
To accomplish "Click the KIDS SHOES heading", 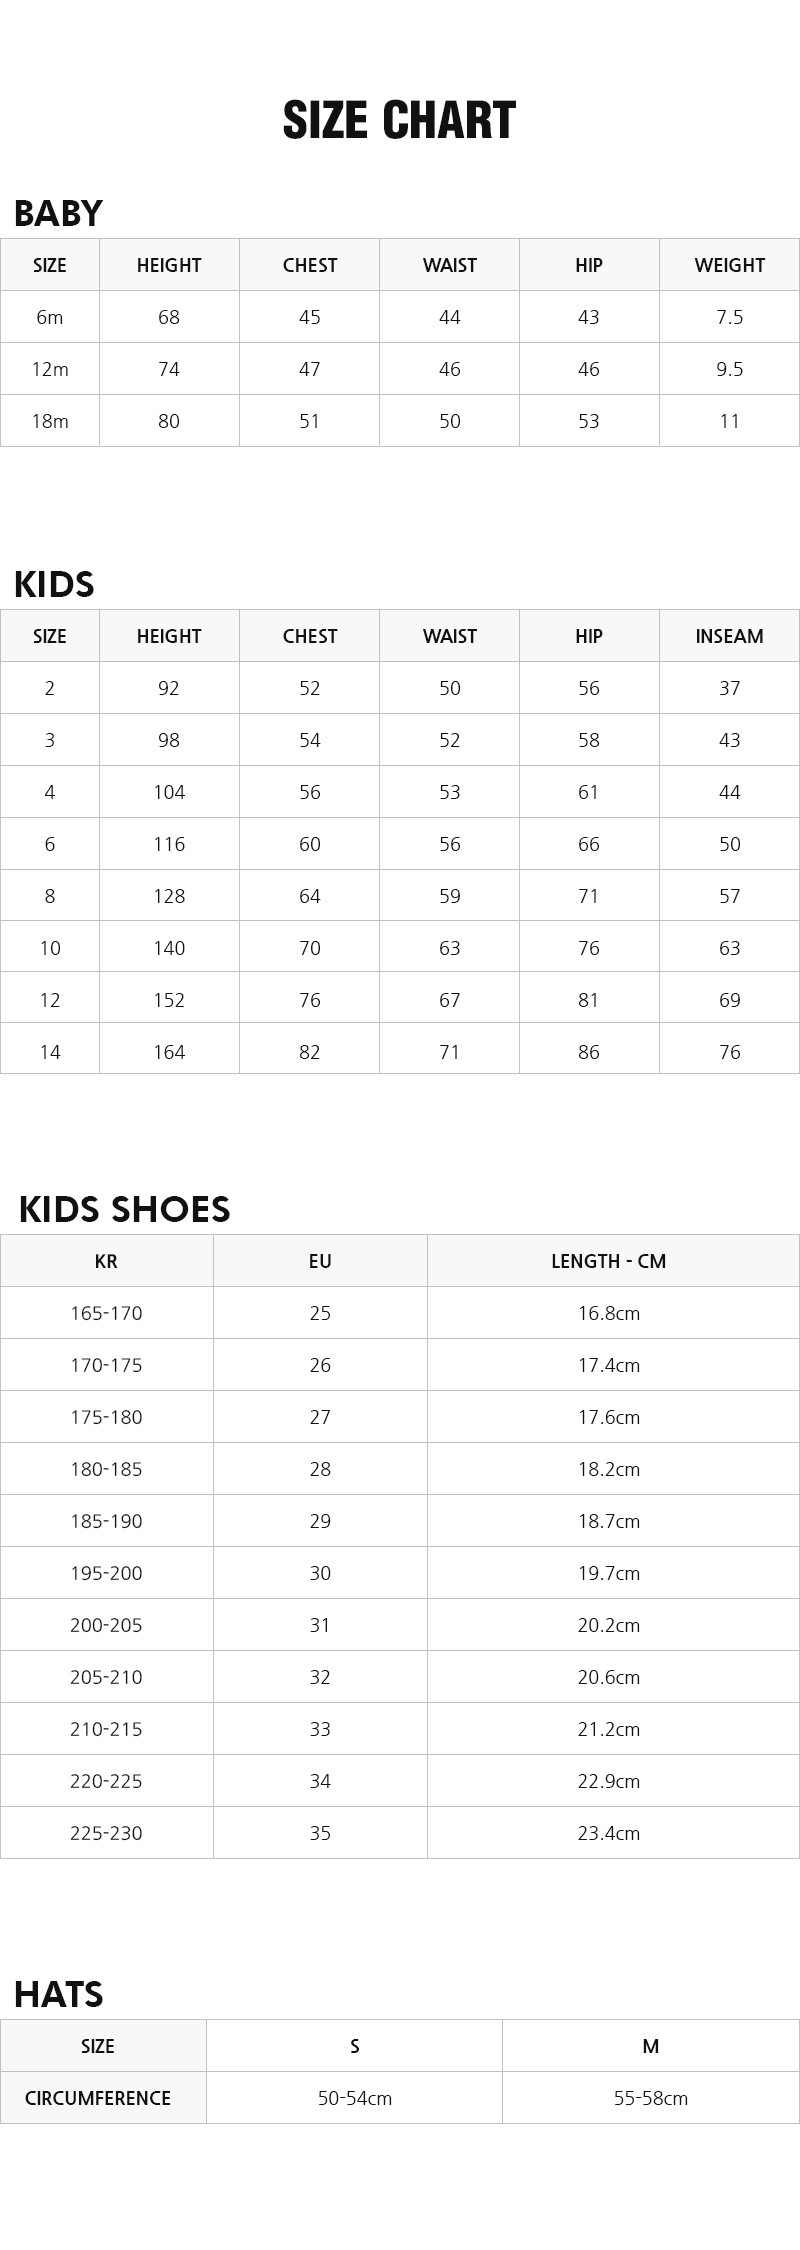I will pyautogui.click(x=124, y=1209).
